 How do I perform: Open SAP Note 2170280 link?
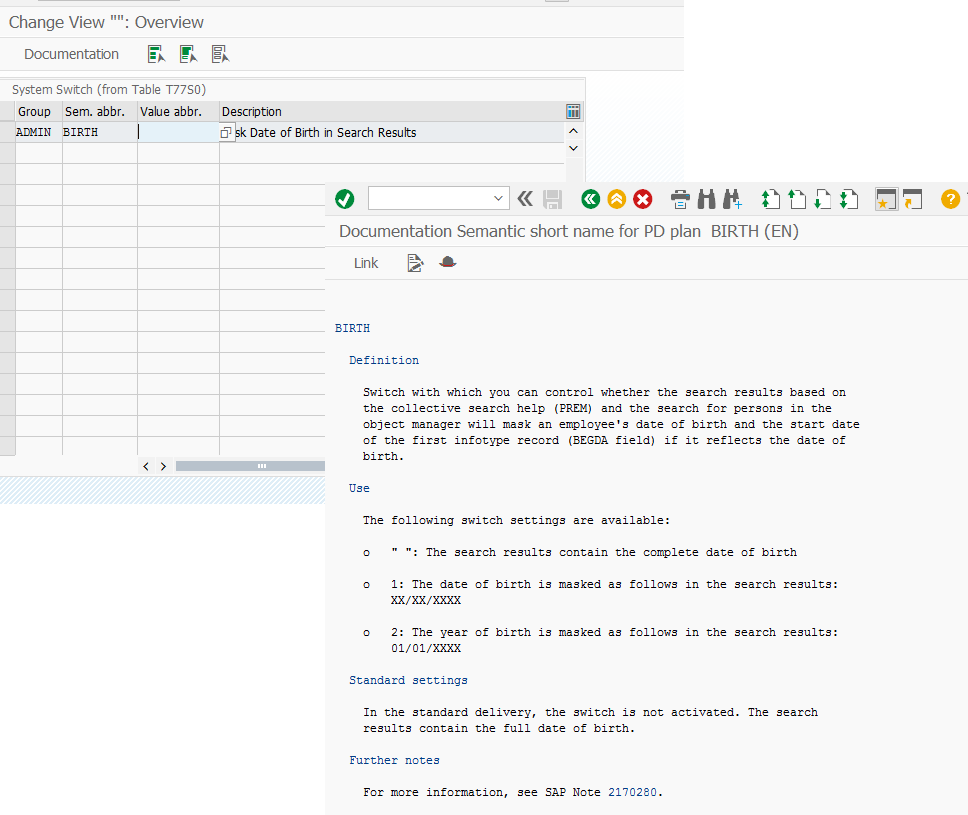click(x=632, y=792)
